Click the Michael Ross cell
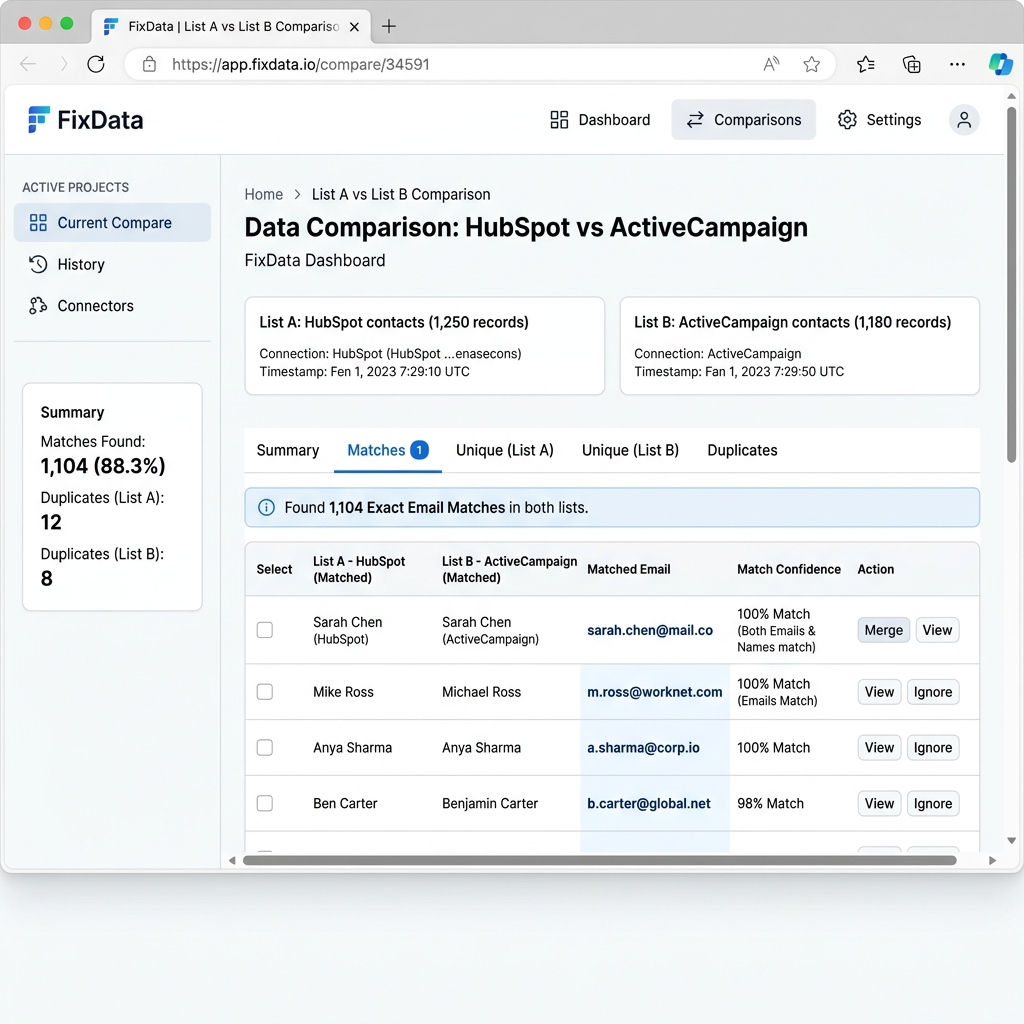The width and height of the screenshot is (1024, 1024). pos(481,692)
